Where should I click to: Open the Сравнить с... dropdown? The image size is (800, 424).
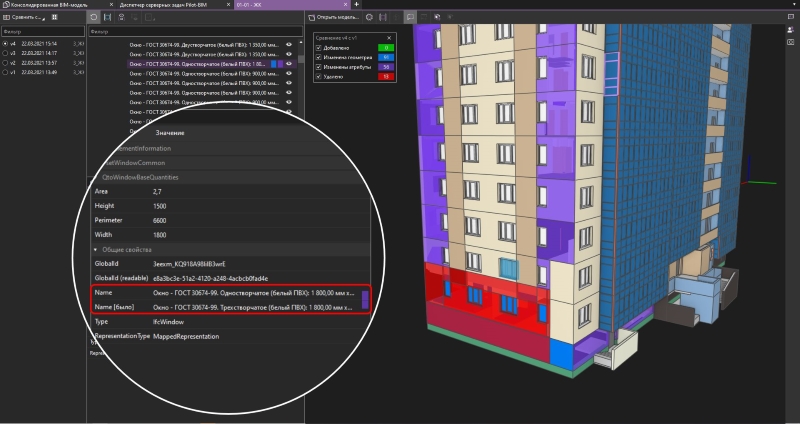coord(25,17)
